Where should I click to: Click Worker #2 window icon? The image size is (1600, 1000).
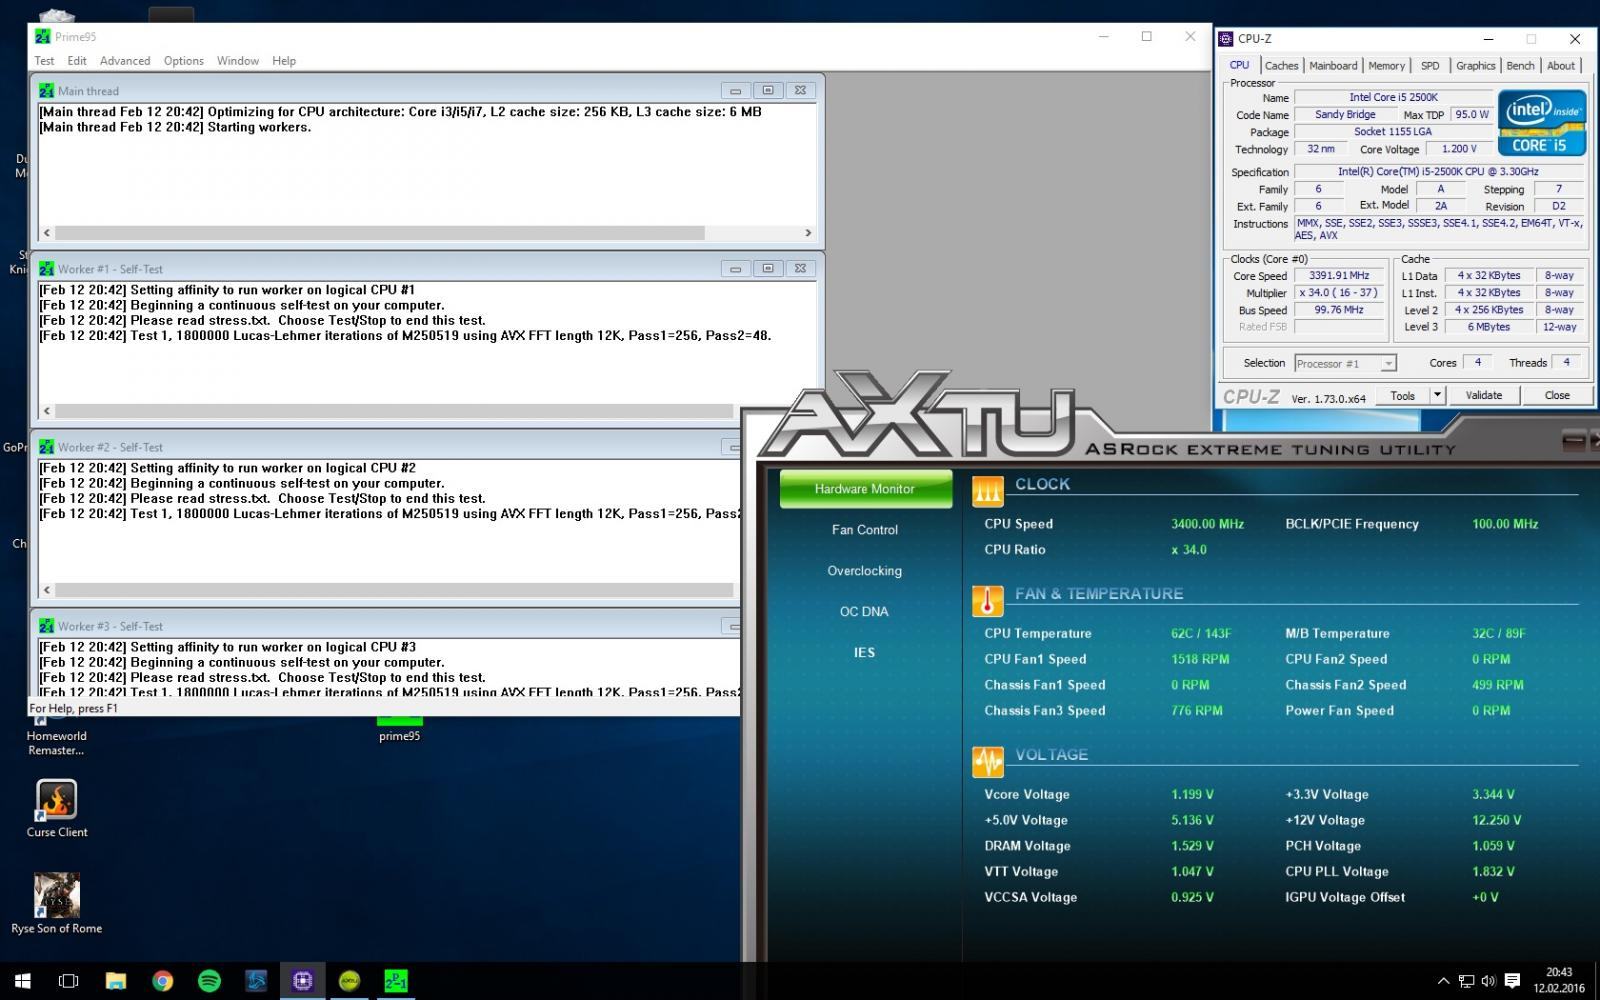coord(47,447)
